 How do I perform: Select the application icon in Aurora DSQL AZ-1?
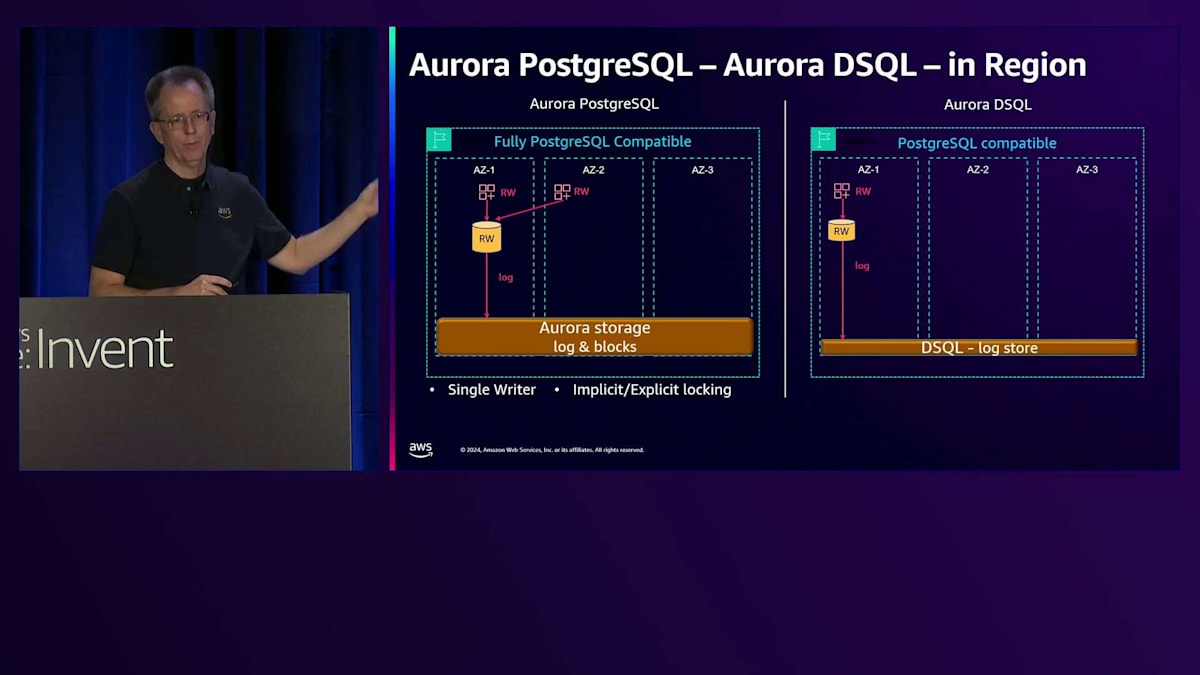click(x=842, y=191)
